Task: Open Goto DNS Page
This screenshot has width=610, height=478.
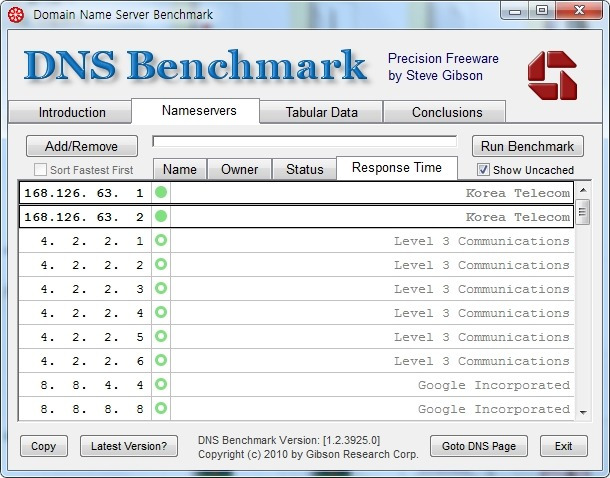Action: [479, 446]
